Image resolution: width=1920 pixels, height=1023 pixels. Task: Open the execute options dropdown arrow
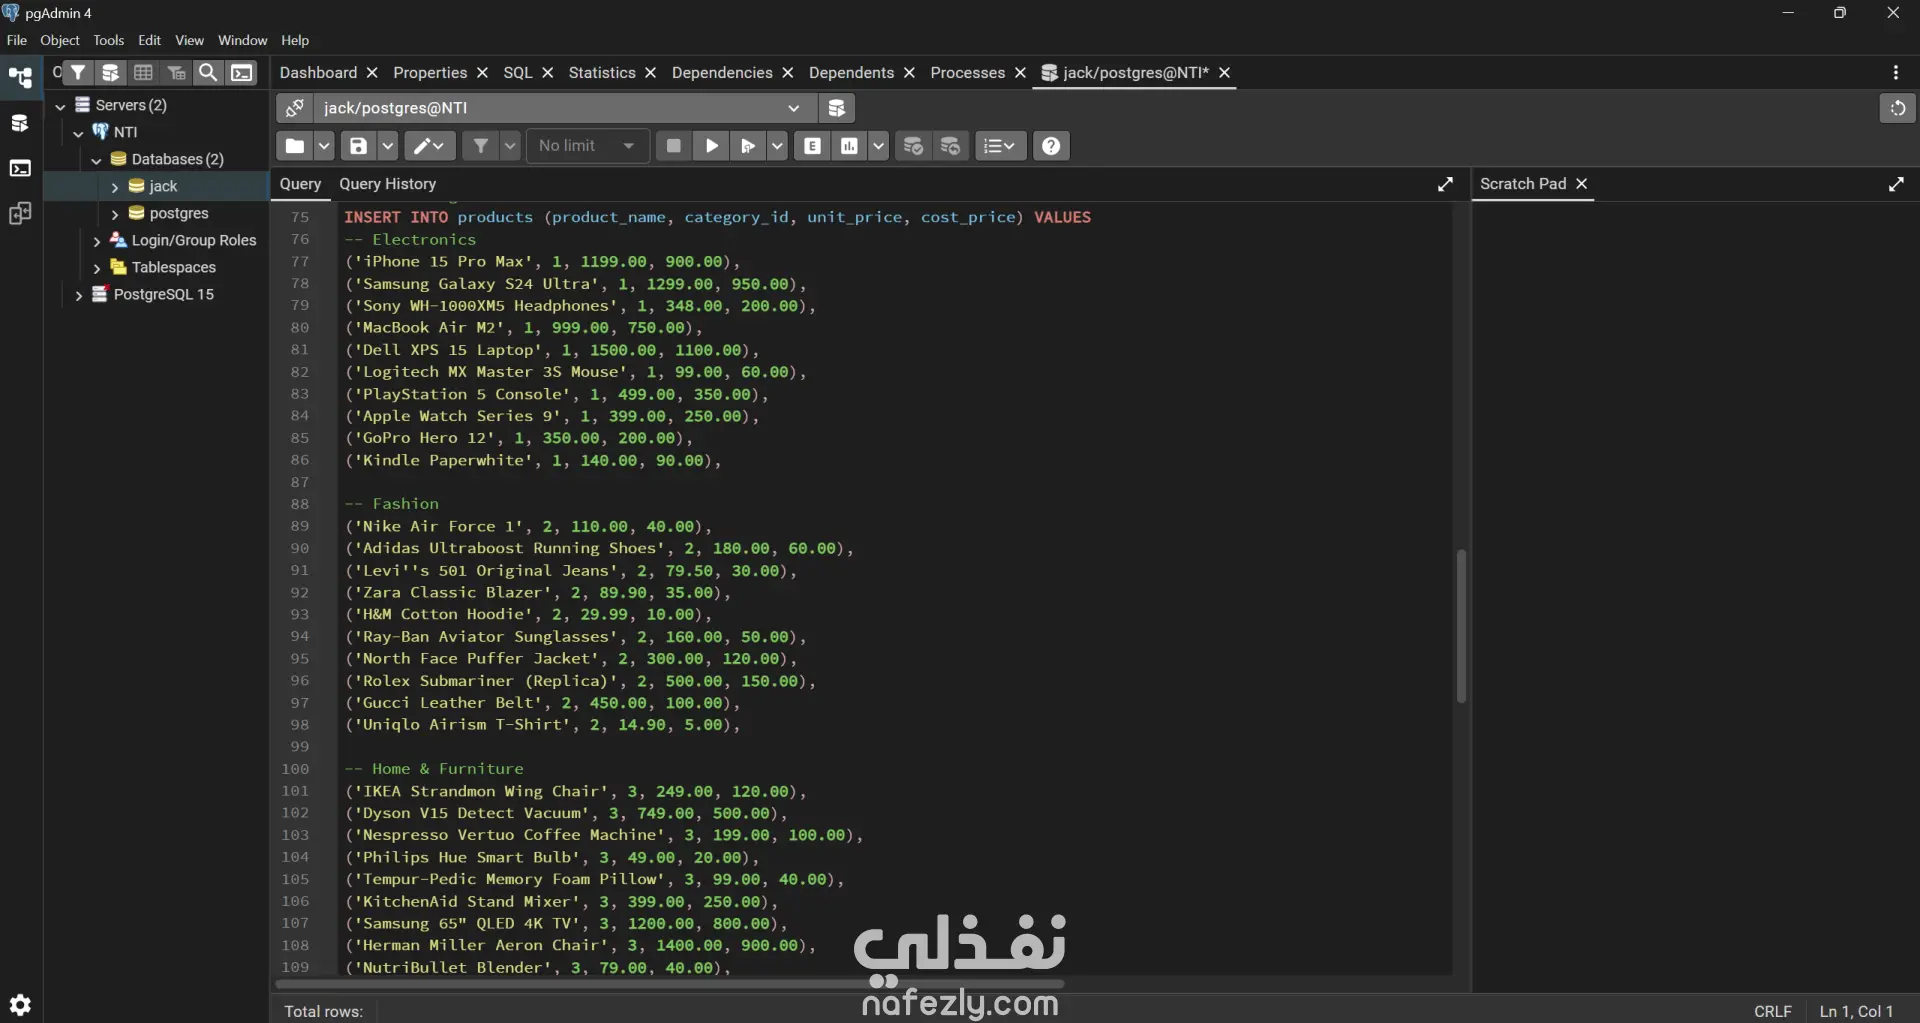777,146
